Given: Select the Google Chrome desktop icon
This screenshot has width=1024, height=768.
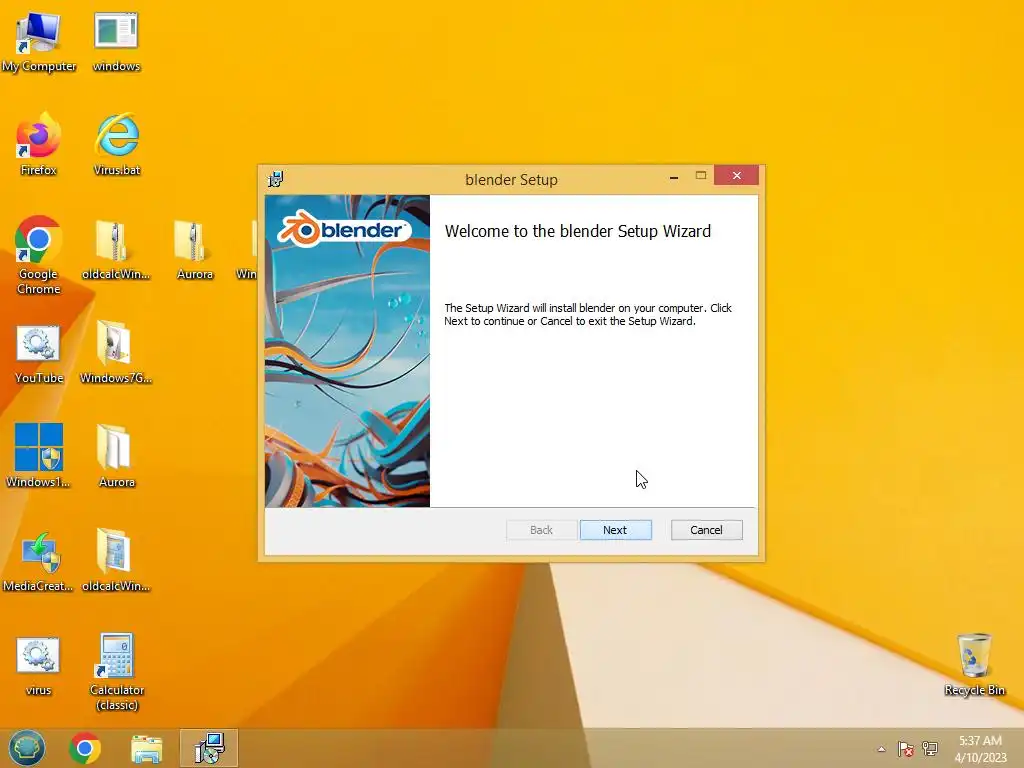Looking at the screenshot, I should point(39,255).
